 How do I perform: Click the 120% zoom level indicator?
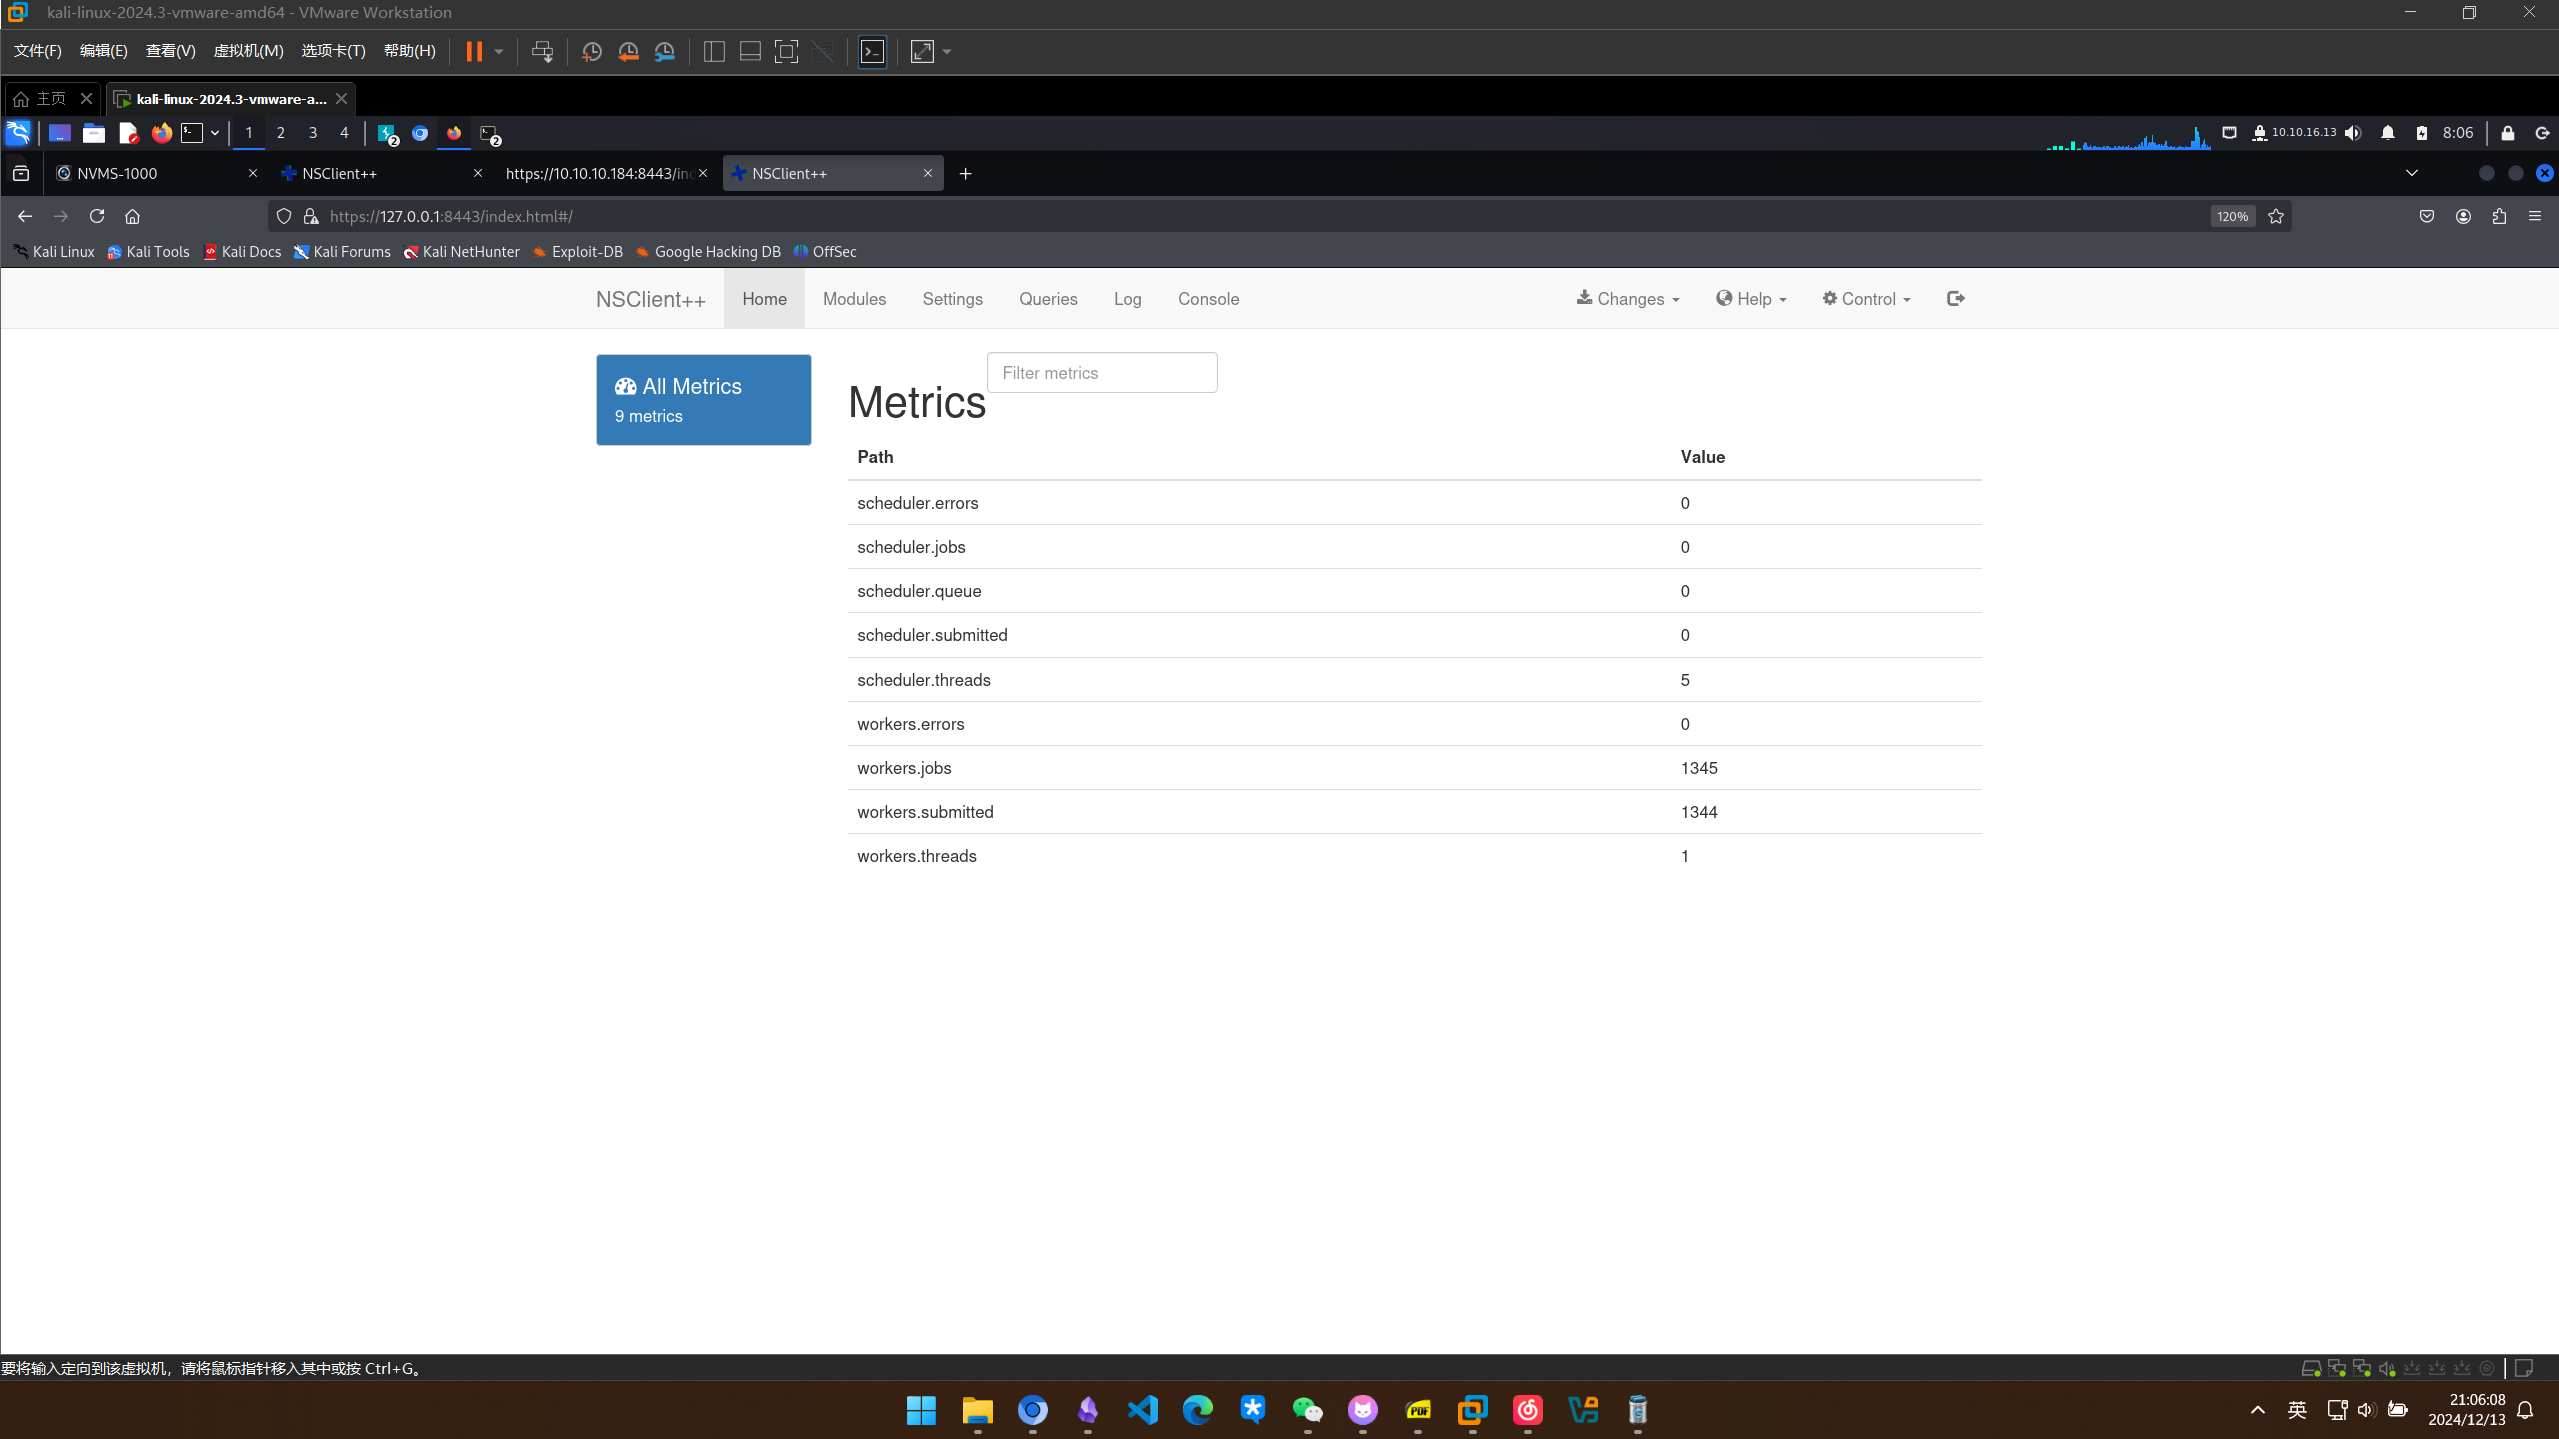2231,216
